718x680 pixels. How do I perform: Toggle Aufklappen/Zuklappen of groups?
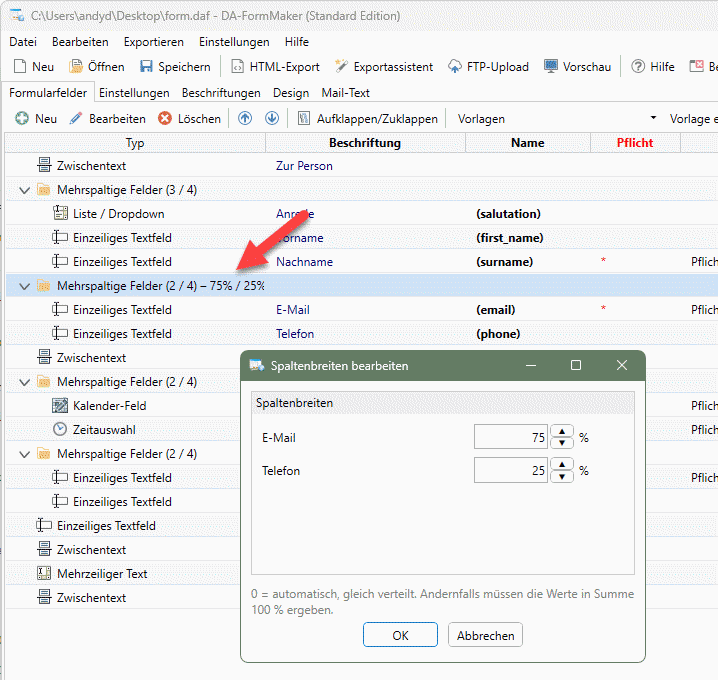[x=368, y=119]
